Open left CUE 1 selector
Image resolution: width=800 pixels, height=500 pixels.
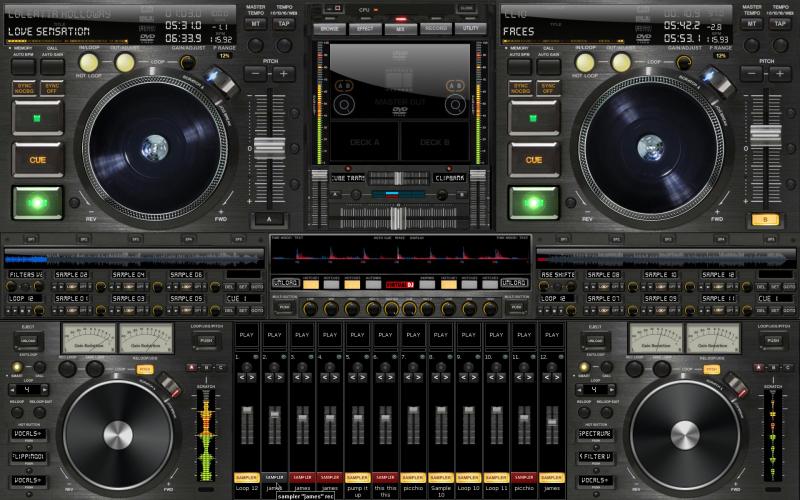(243, 298)
